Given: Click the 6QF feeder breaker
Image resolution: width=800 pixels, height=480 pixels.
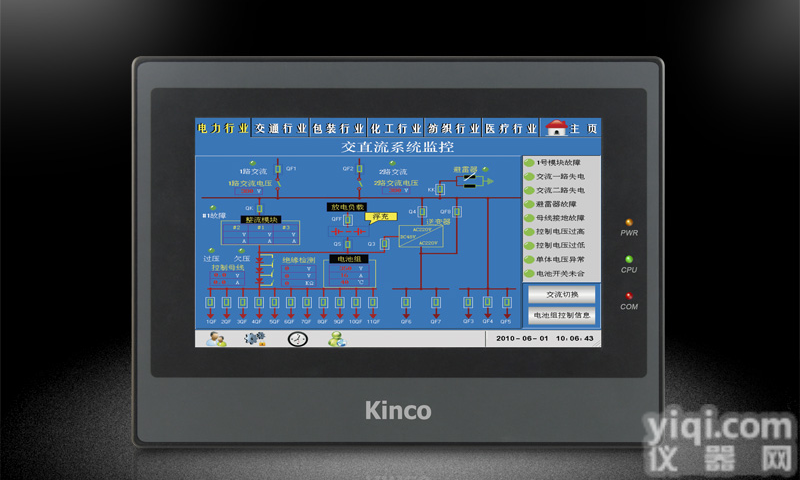Looking at the screenshot, I should click(291, 302).
